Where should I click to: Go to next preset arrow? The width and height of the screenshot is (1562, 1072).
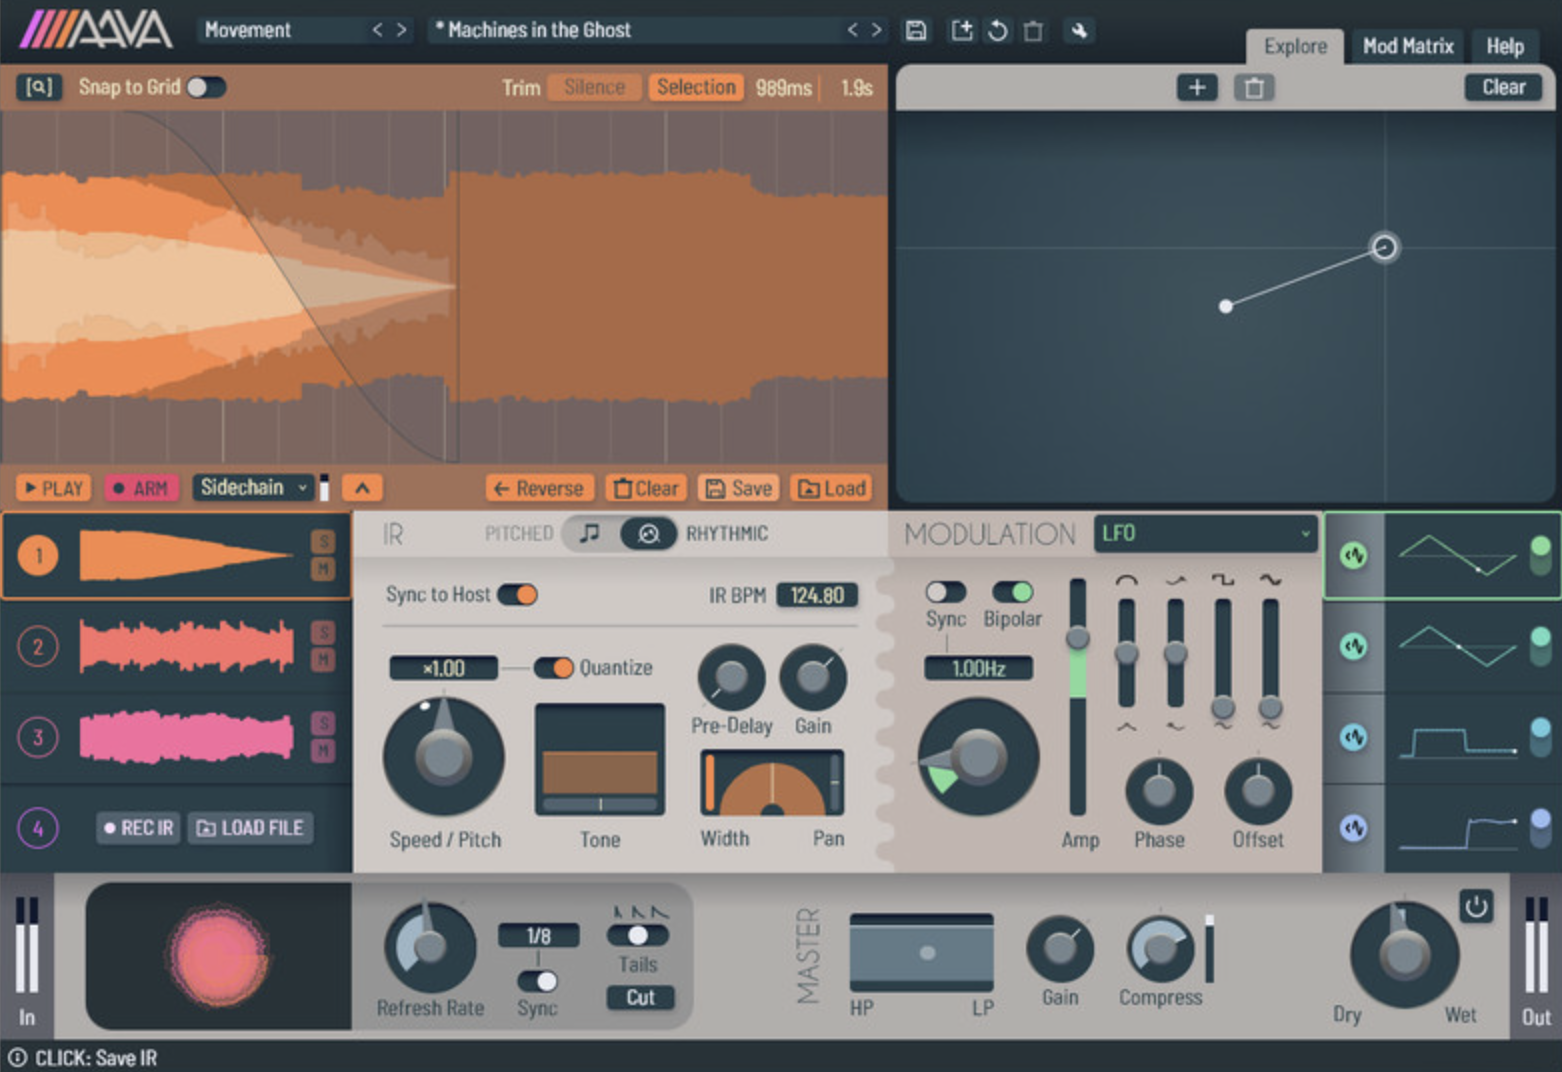coord(877,30)
